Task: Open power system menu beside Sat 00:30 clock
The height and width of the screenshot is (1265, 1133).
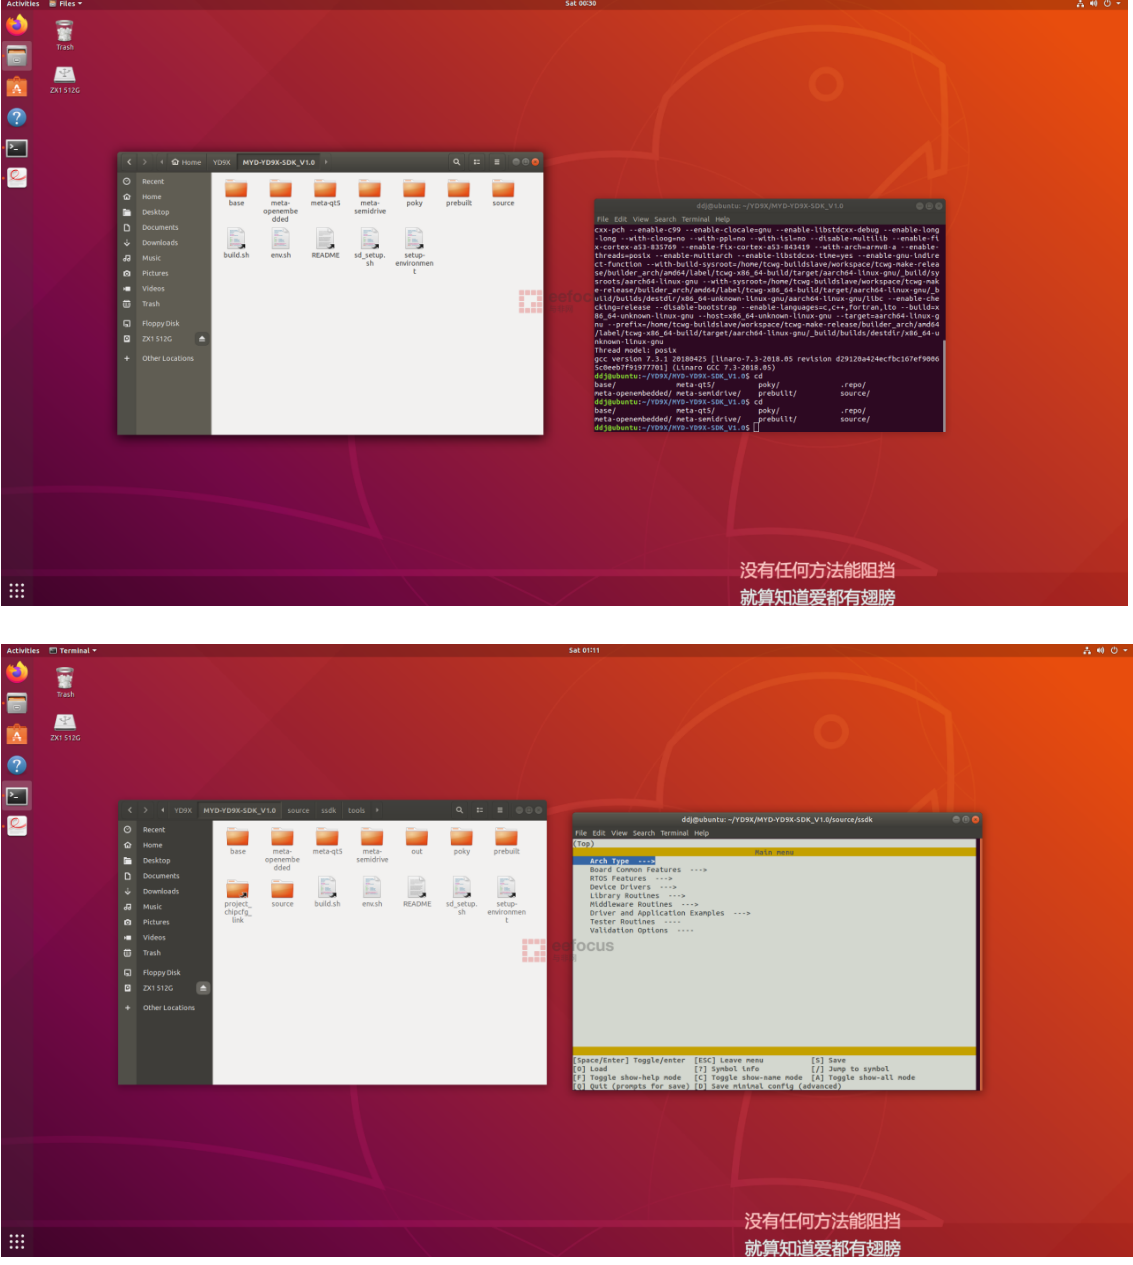Action: (x=1108, y=4)
